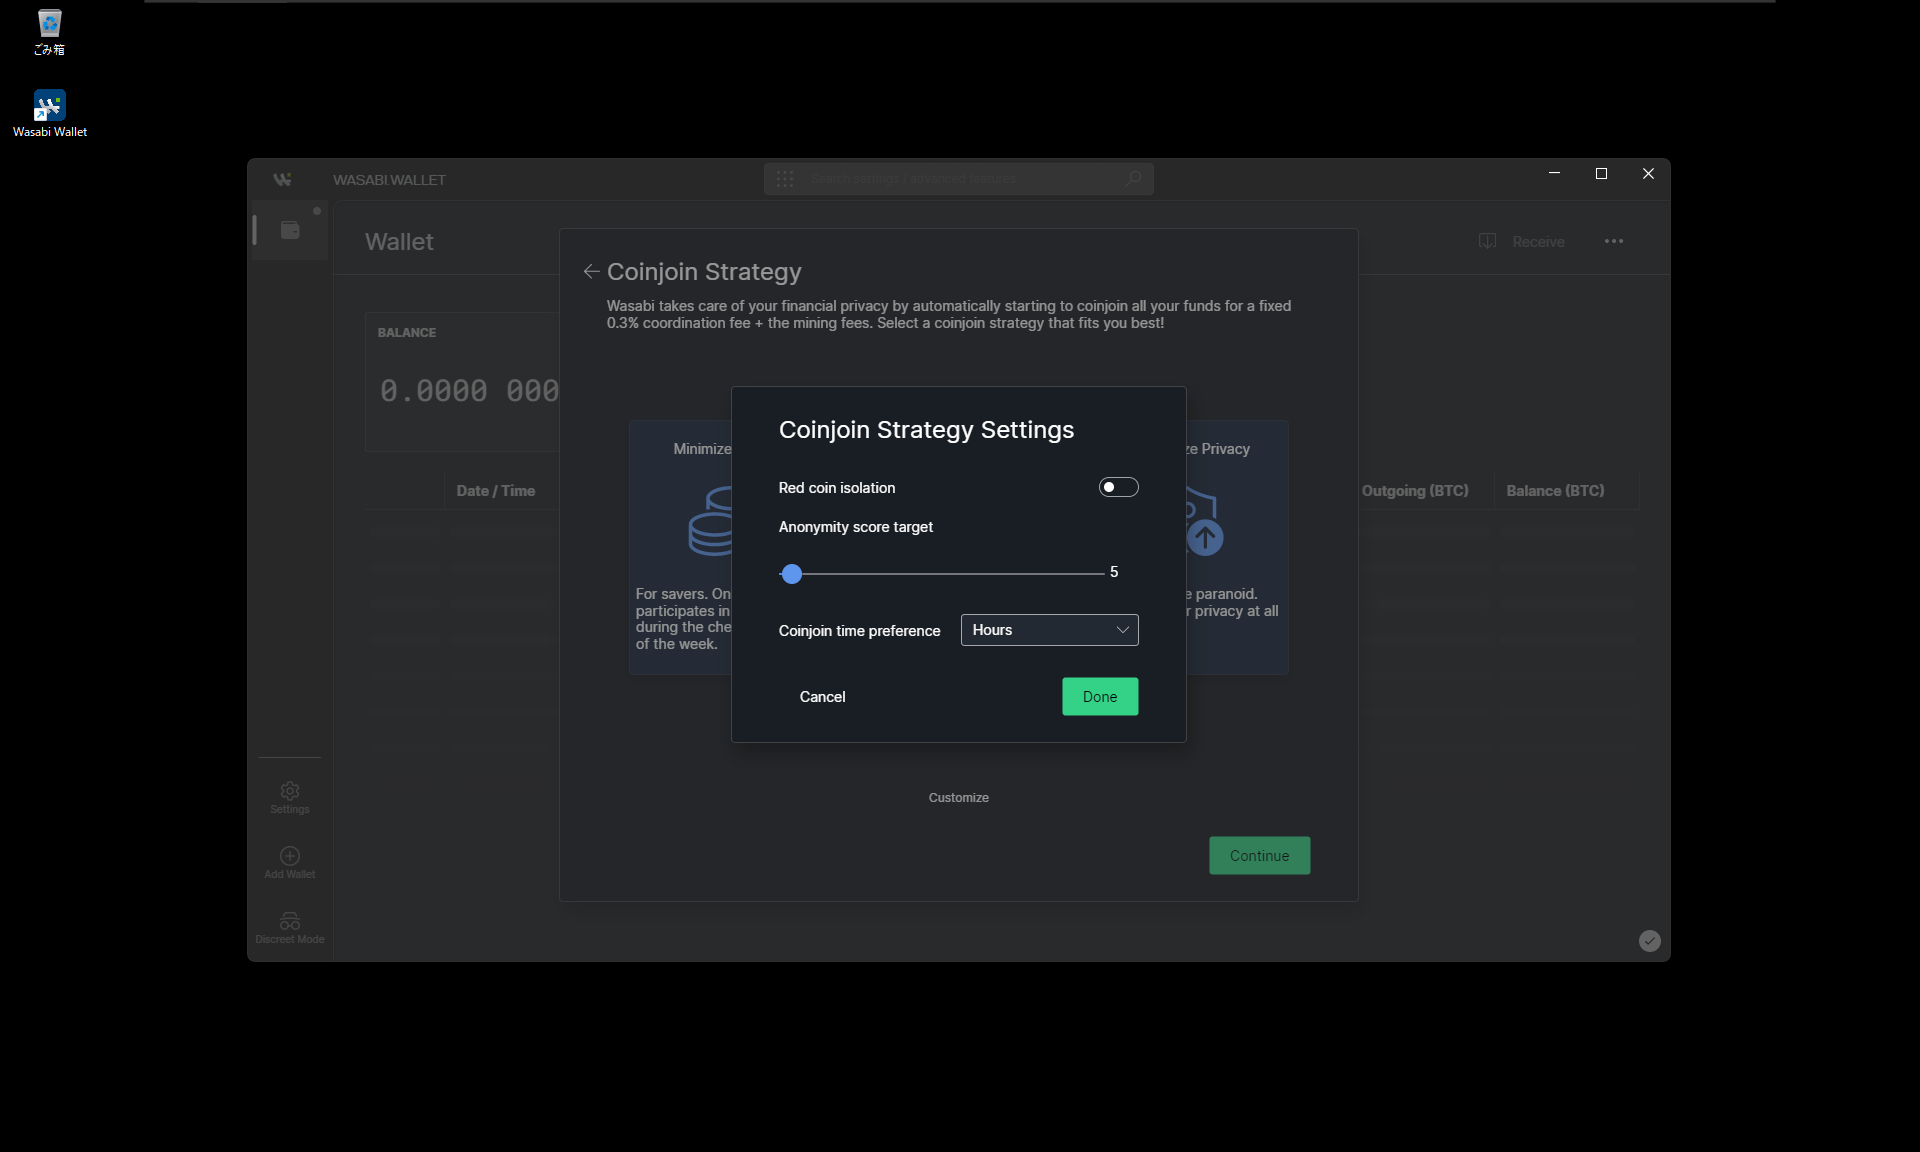
Task: Select the wallet icon in sidebar
Action: click(x=290, y=231)
